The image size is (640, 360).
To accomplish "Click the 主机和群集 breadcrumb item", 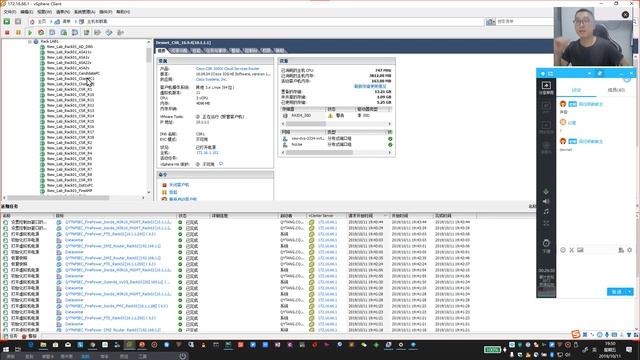I will click(x=93, y=21).
